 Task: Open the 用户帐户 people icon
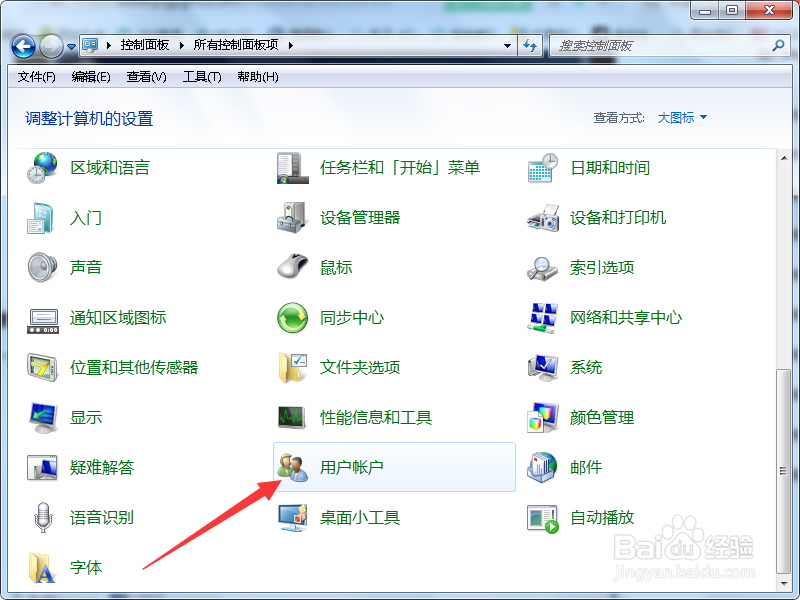[292, 467]
